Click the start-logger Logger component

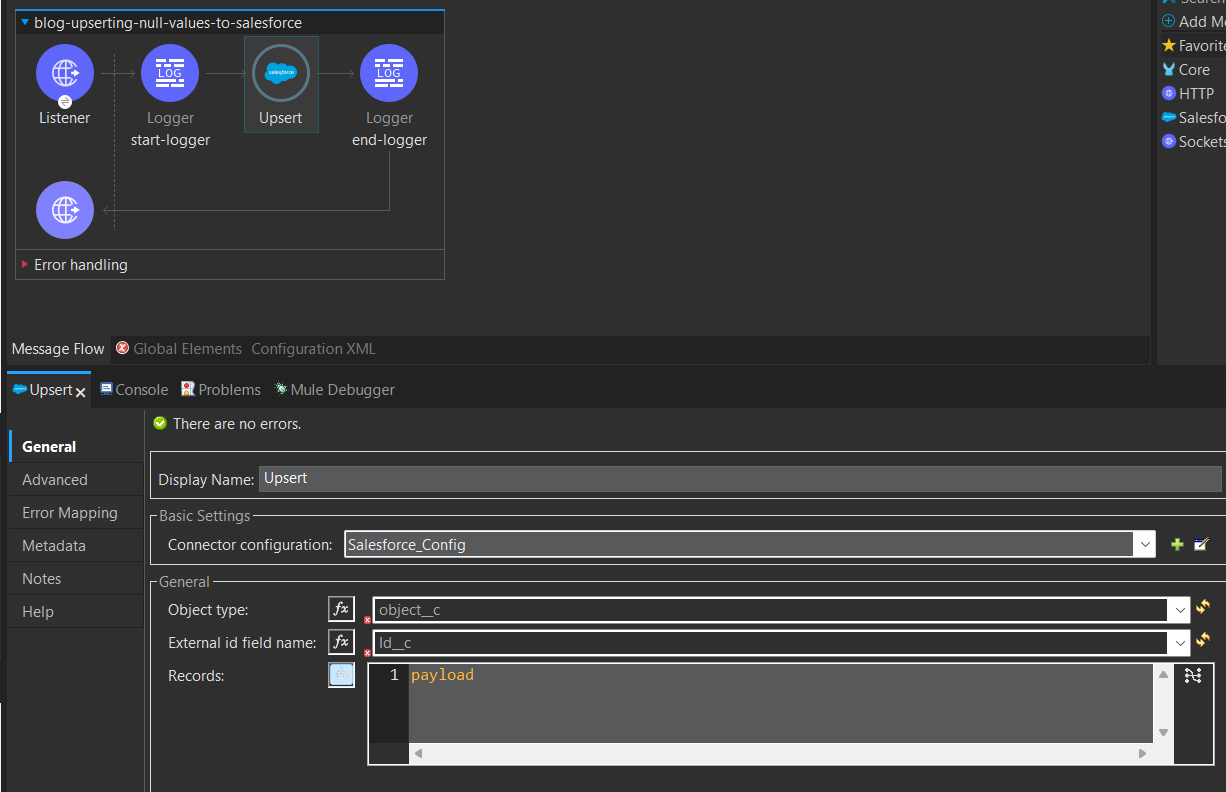170,73
